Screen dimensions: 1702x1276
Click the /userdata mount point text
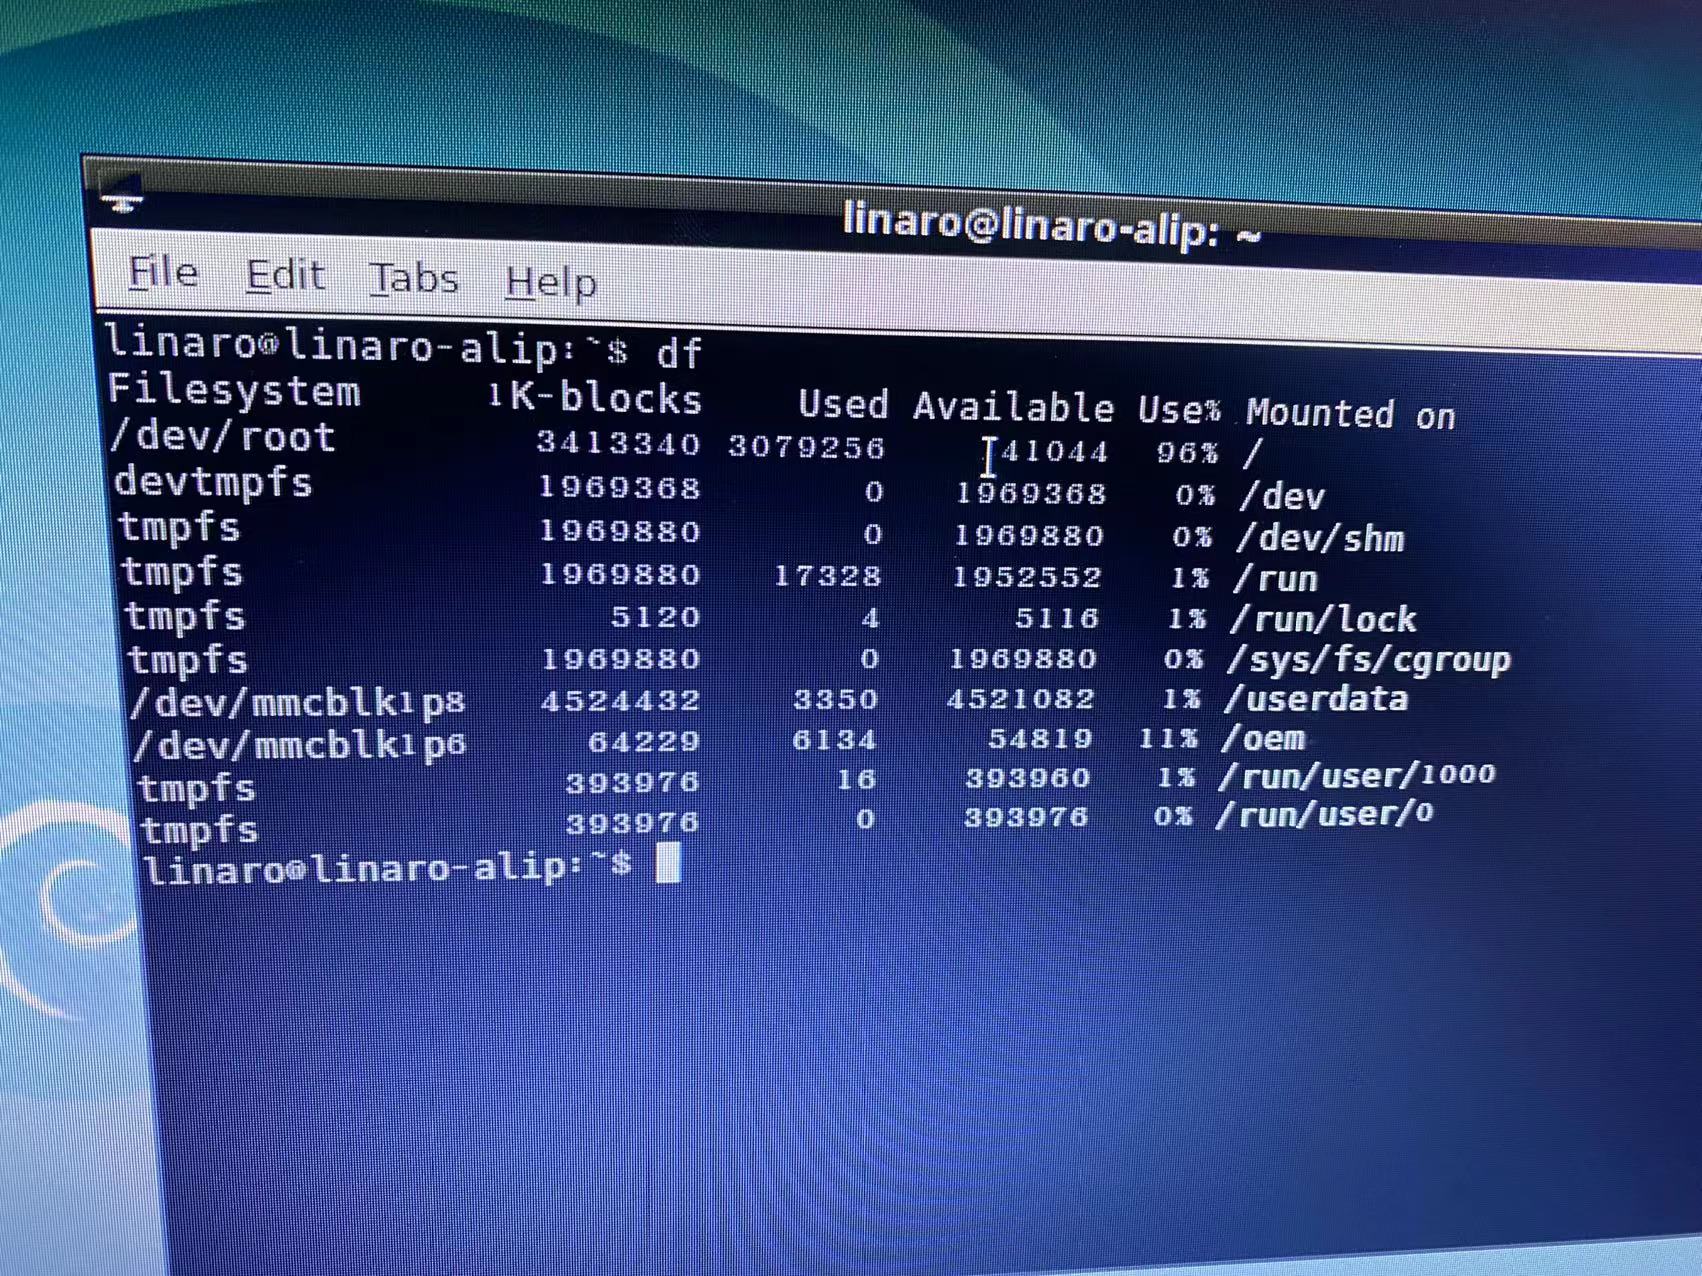(x=1316, y=698)
